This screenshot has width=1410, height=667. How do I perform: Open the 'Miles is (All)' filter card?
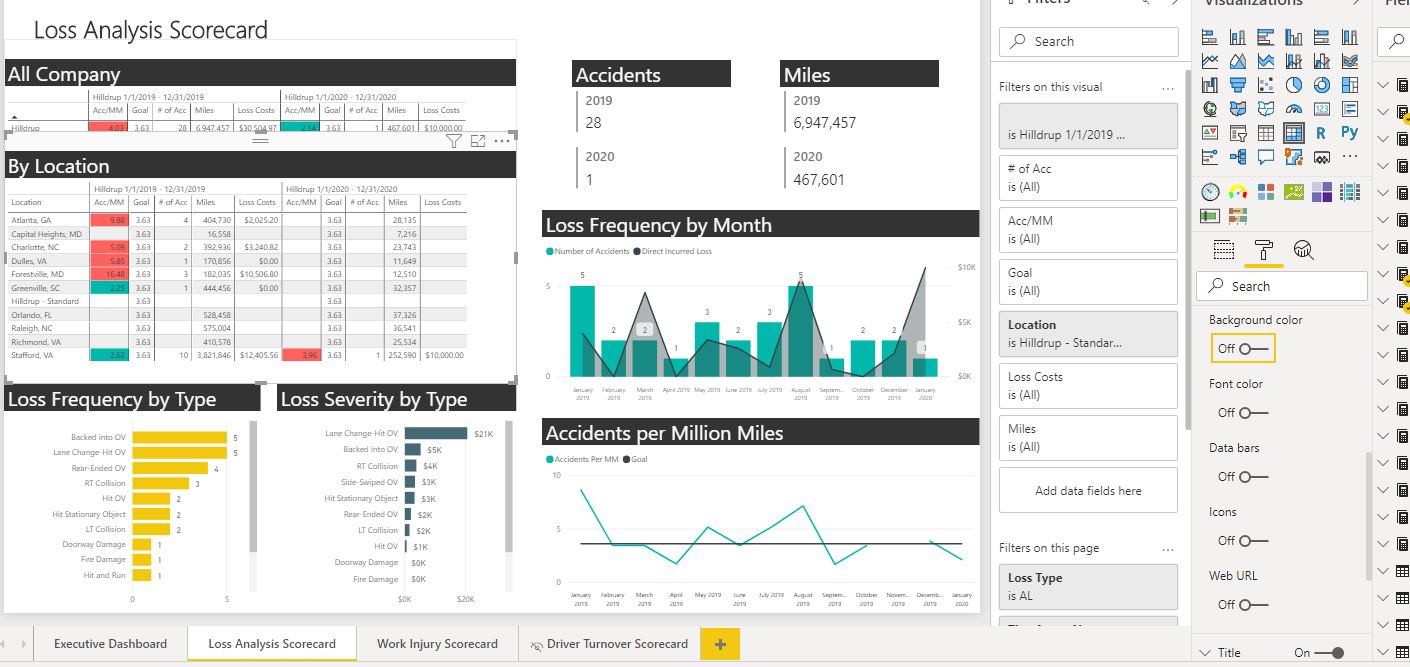coord(1088,438)
